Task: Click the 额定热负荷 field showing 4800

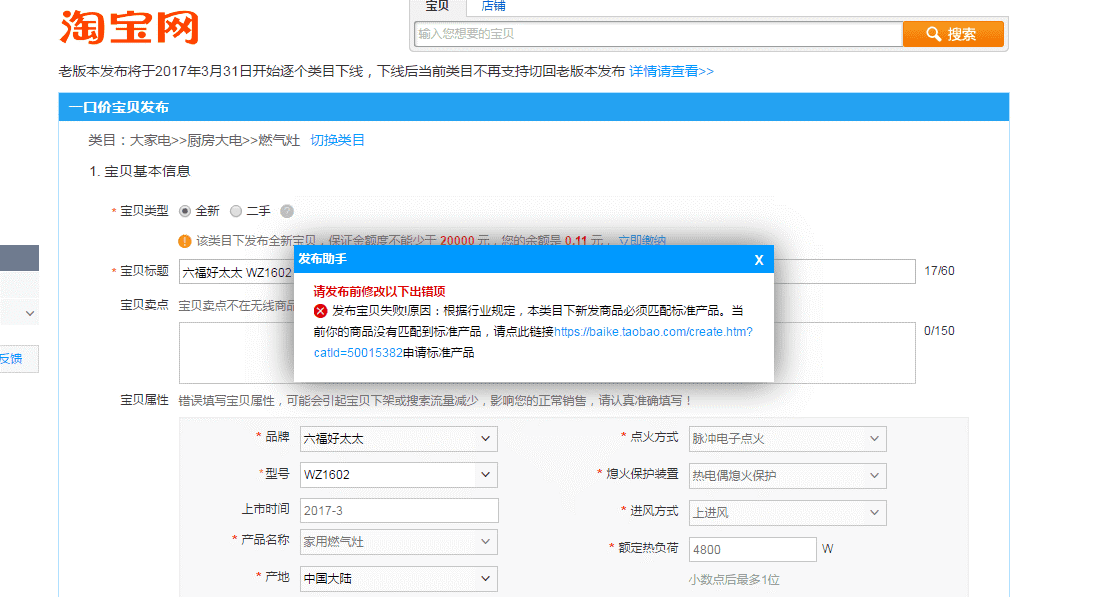Action: pos(752,549)
